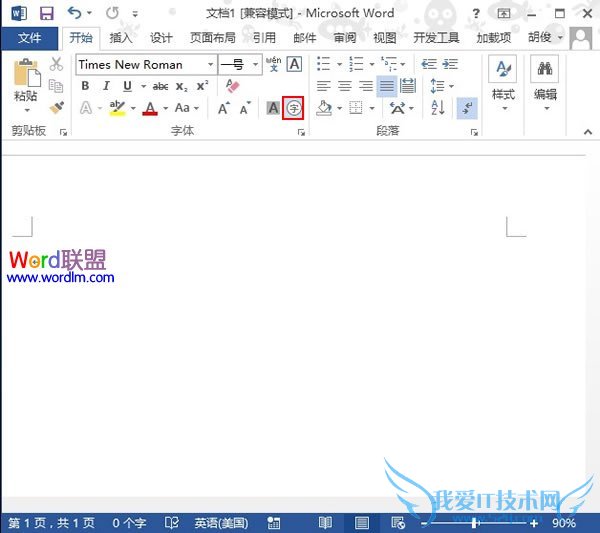The width and height of the screenshot is (600, 533).
Task: Collapse the ribbon with the caret
Action: click(x=588, y=132)
